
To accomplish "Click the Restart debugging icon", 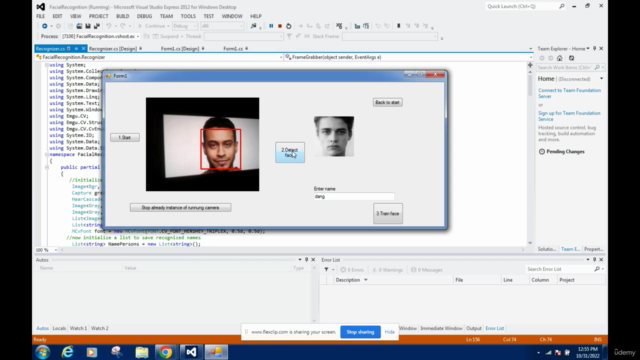I will pyautogui.click(x=289, y=26).
